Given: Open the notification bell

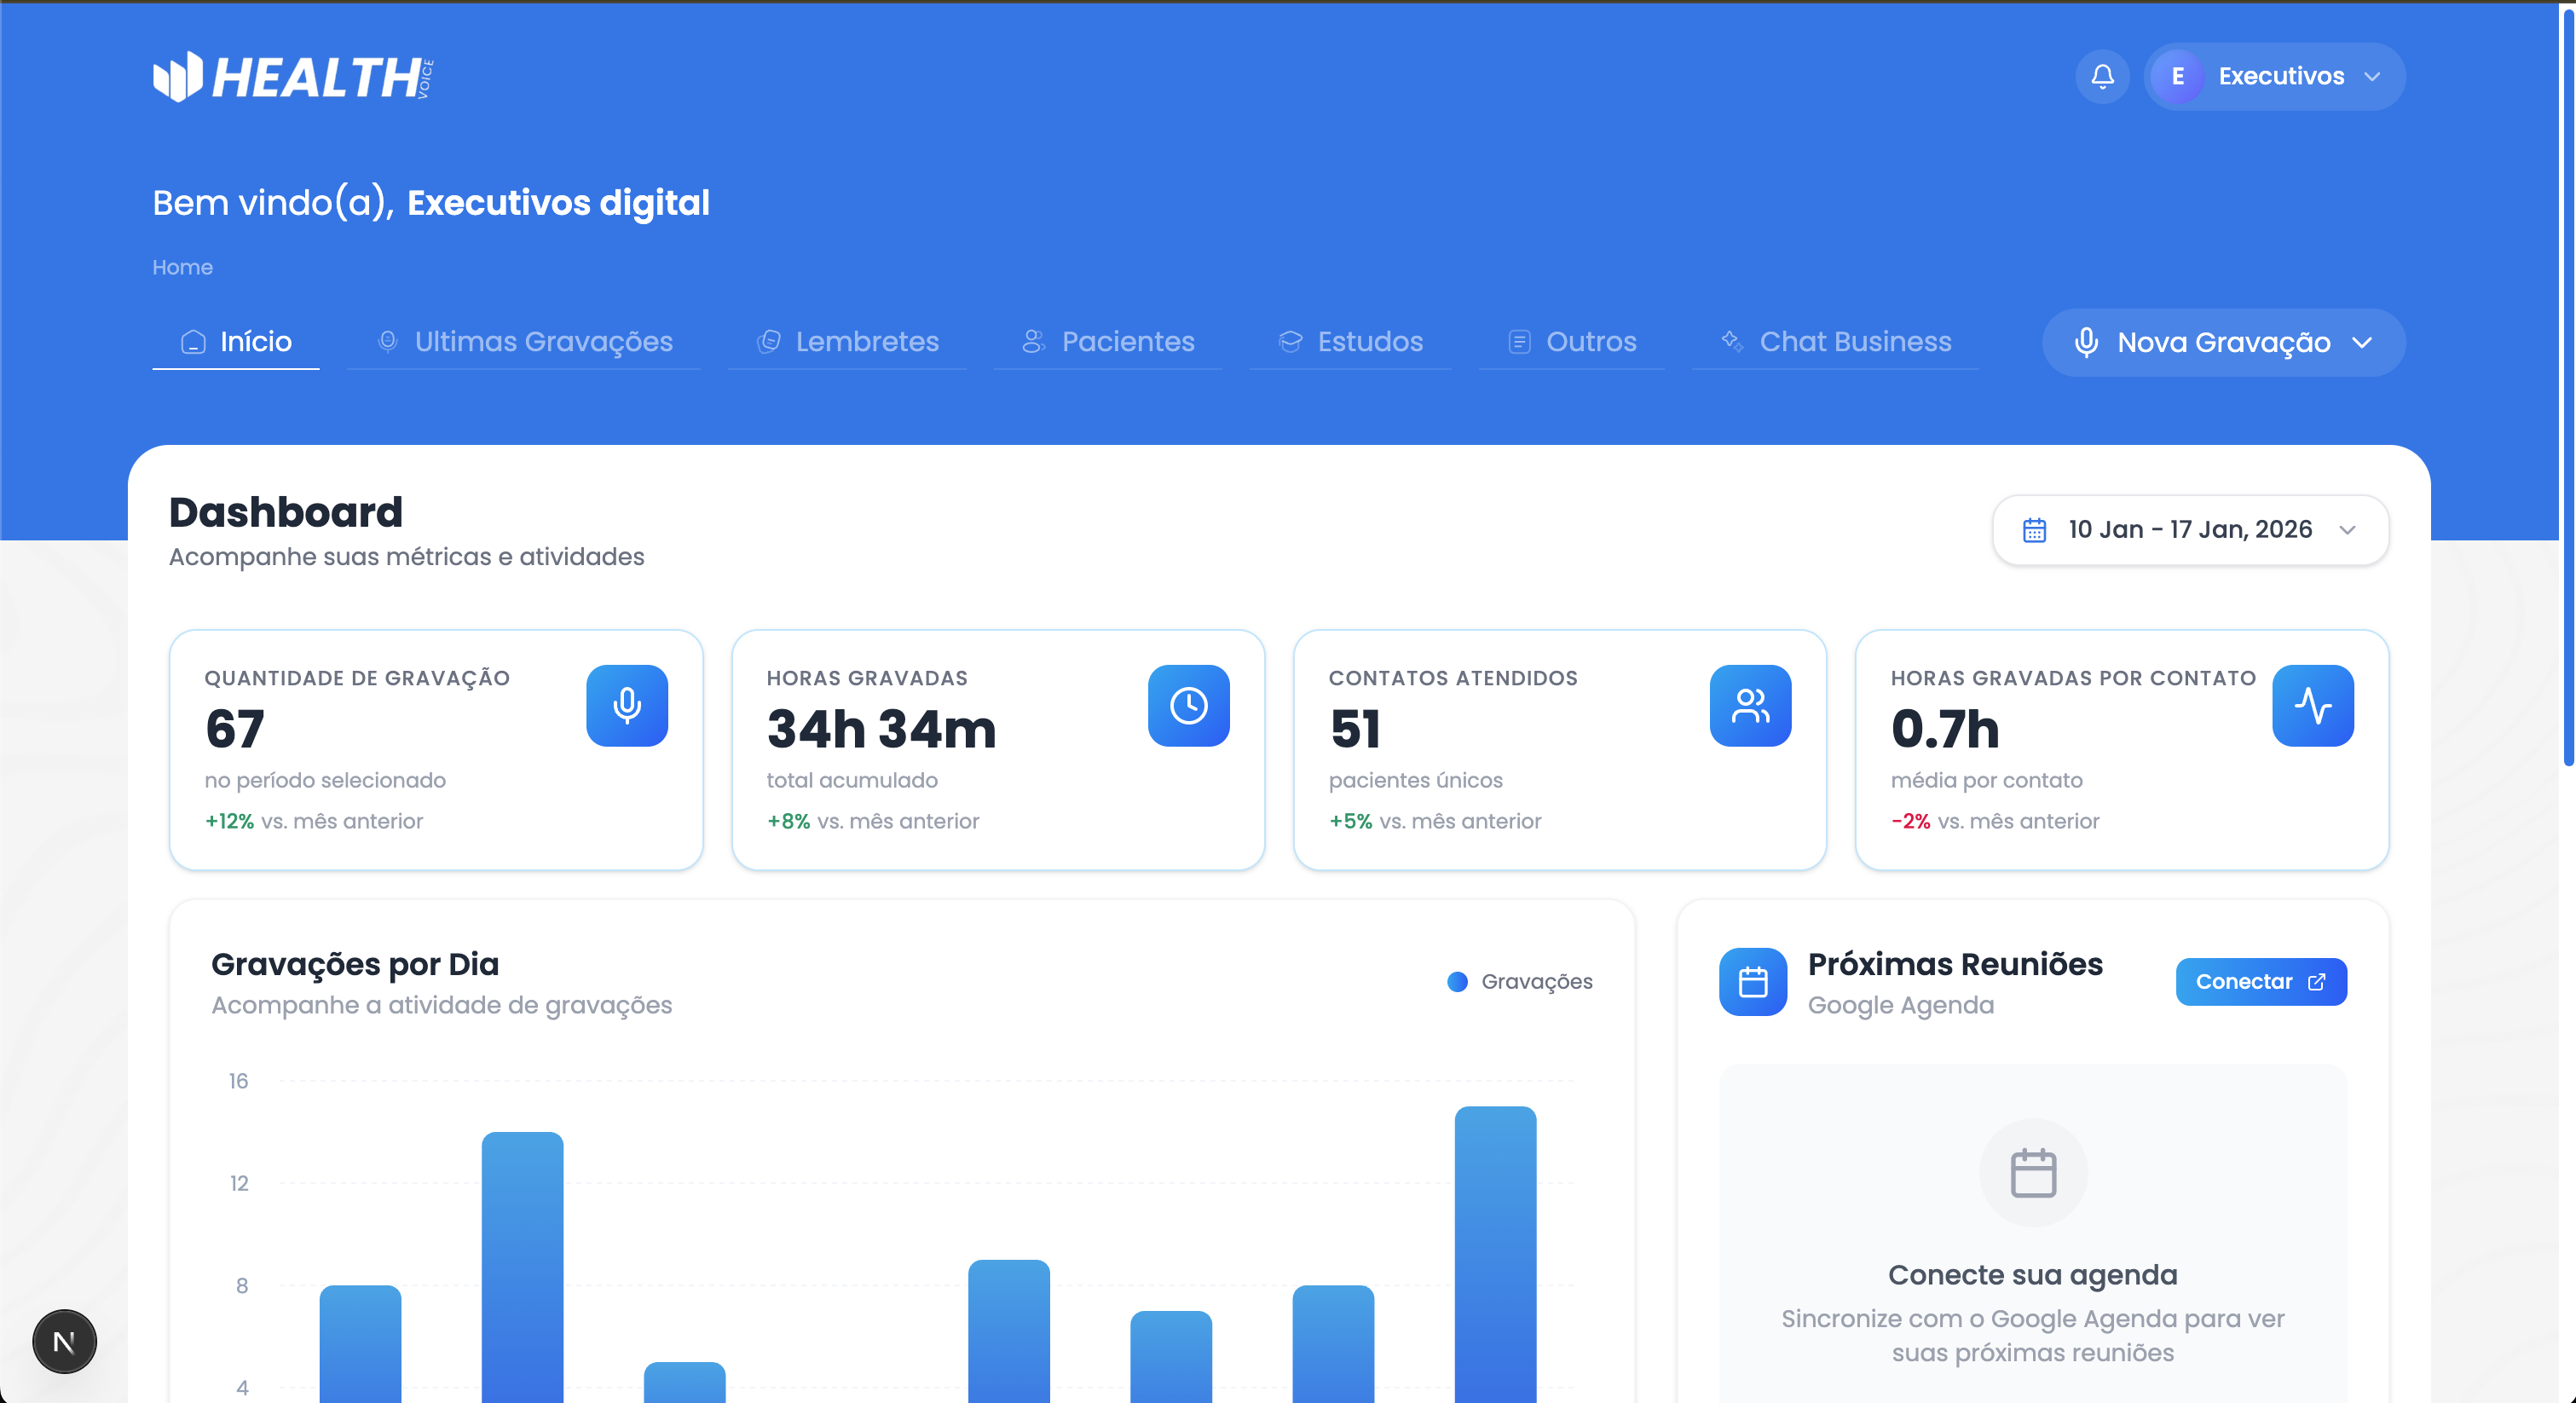Looking at the screenshot, I should click(2102, 76).
